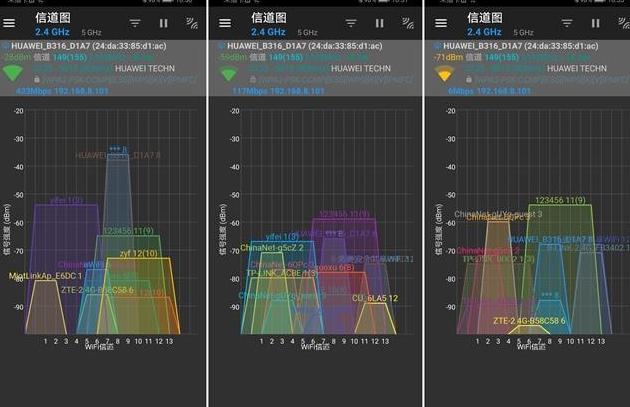Viewport: 630px width, 407px height.
Task: Click the ChinaNet-g5cZ 2 label in middle graph
Action: [x=272, y=248]
